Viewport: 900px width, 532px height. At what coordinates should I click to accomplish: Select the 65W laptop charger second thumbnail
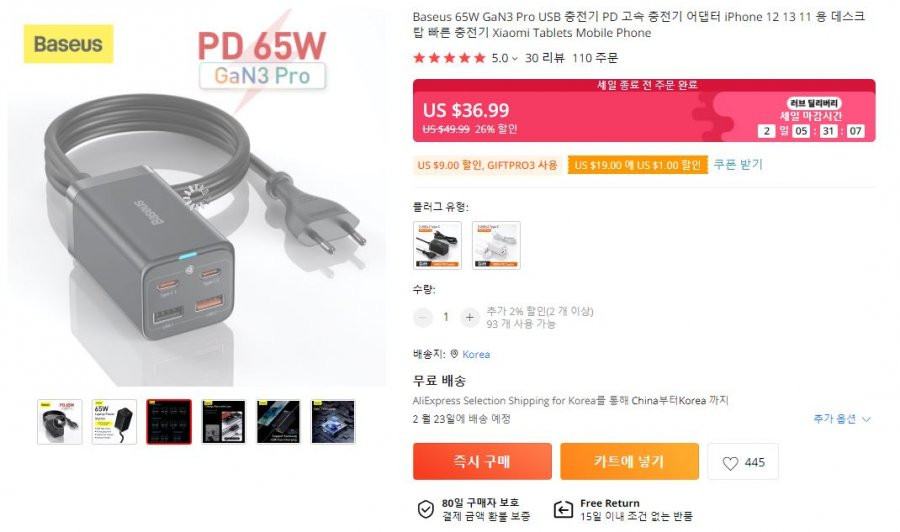(114, 422)
